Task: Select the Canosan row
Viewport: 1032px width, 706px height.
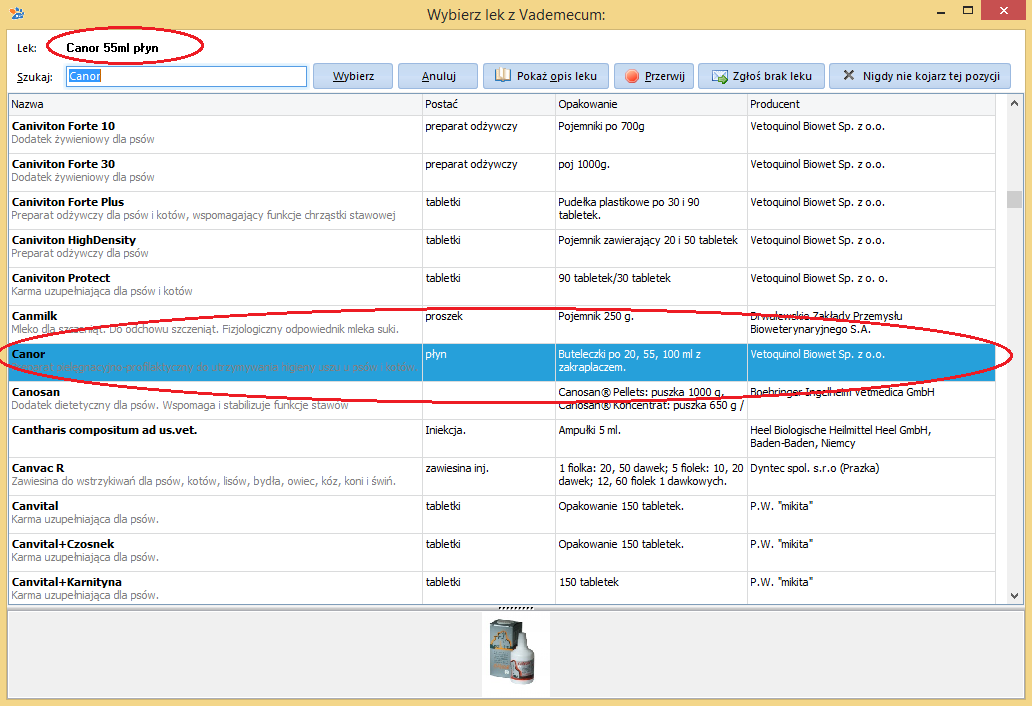Action: (x=502, y=401)
